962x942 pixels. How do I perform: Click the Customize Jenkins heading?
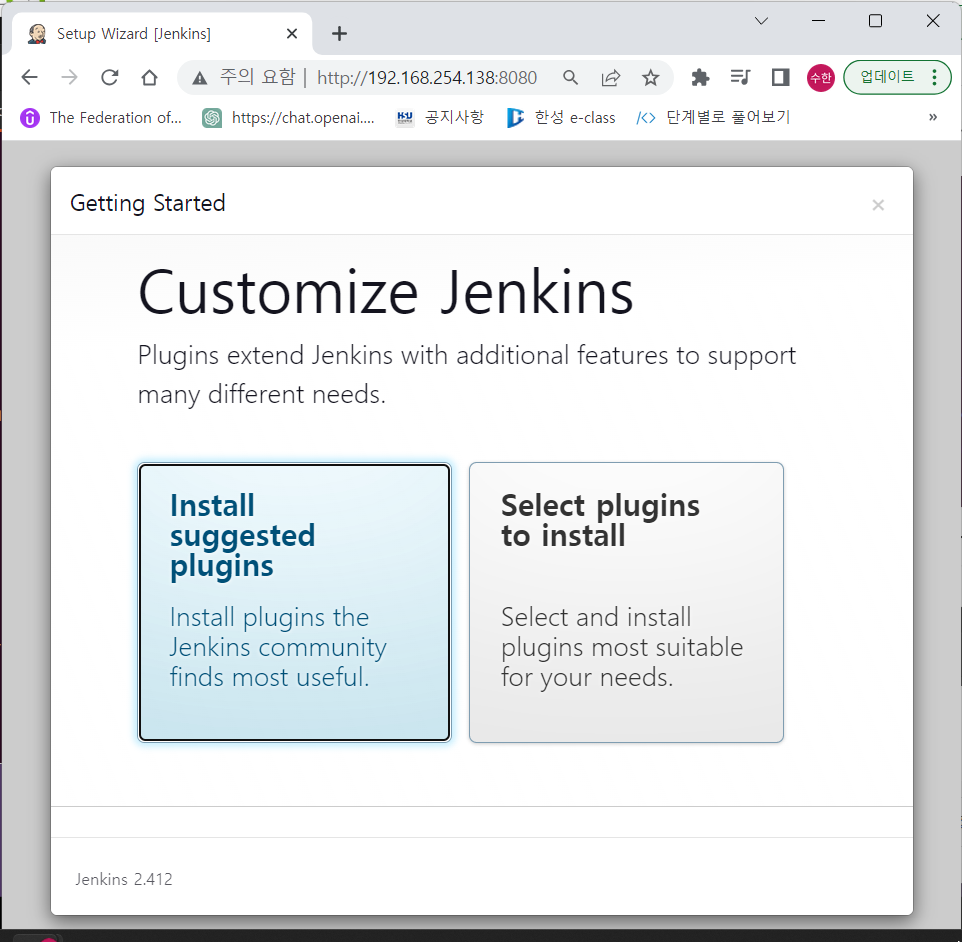point(386,293)
